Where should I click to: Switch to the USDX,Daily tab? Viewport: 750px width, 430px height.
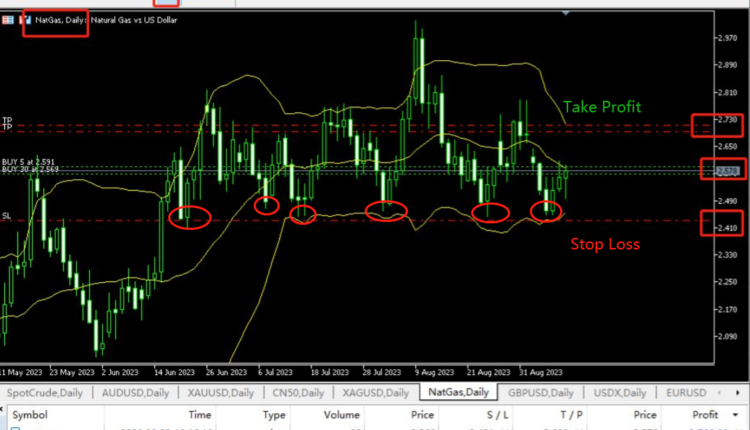pyautogui.click(x=620, y=393)
